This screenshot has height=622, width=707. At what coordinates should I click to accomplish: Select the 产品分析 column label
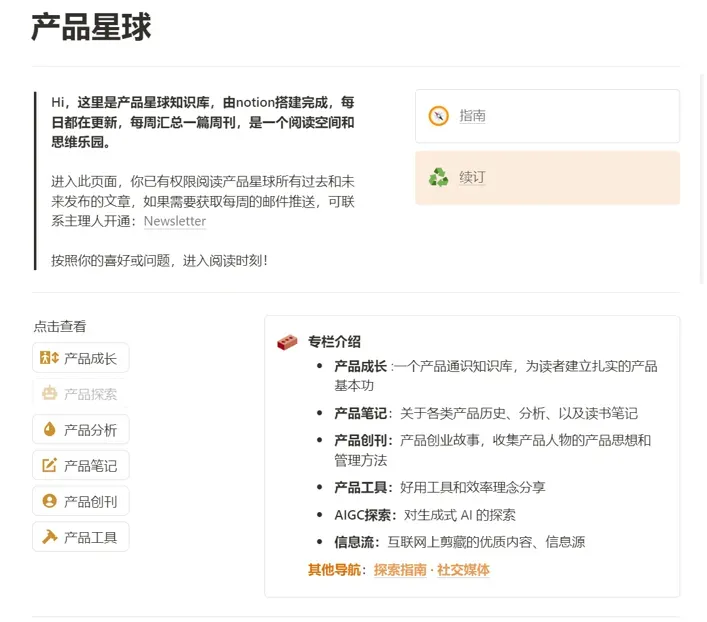(90, 430)
